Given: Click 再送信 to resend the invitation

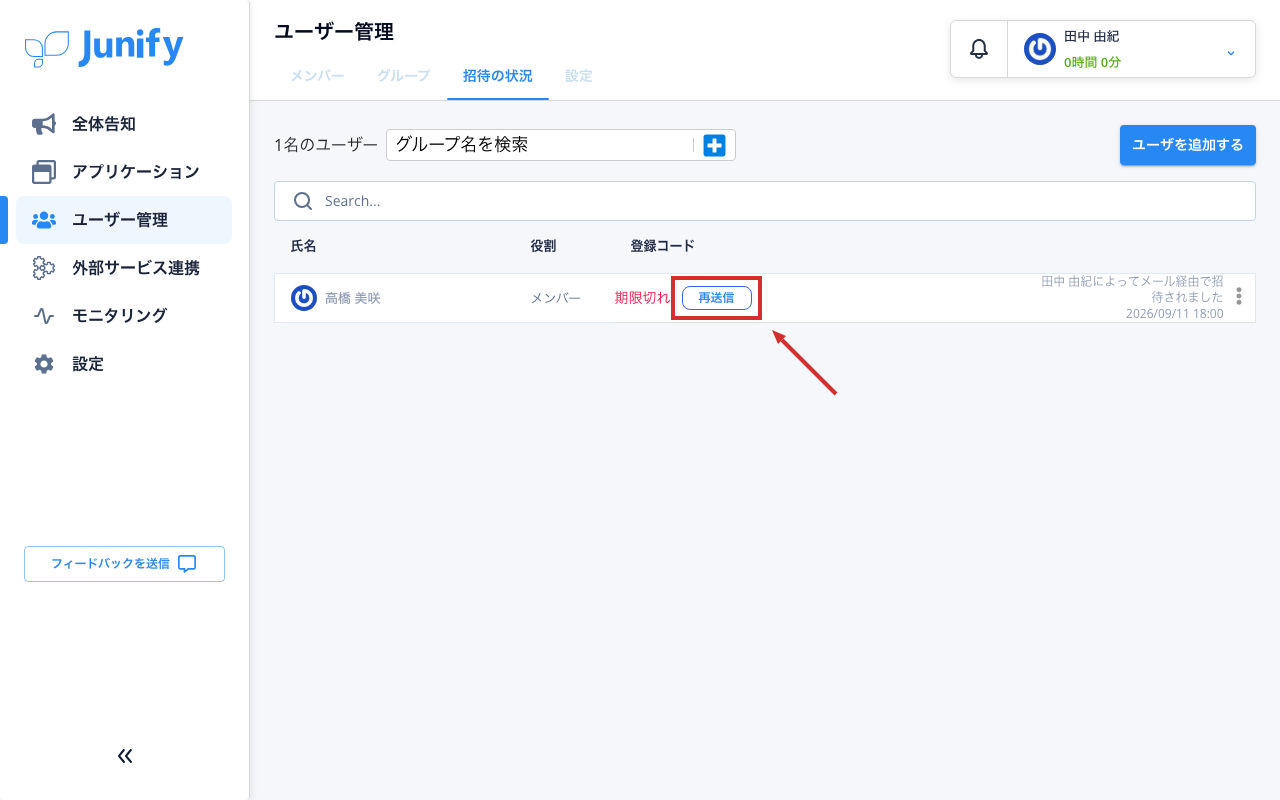Looking at the screenshot, I should (717, 298).
